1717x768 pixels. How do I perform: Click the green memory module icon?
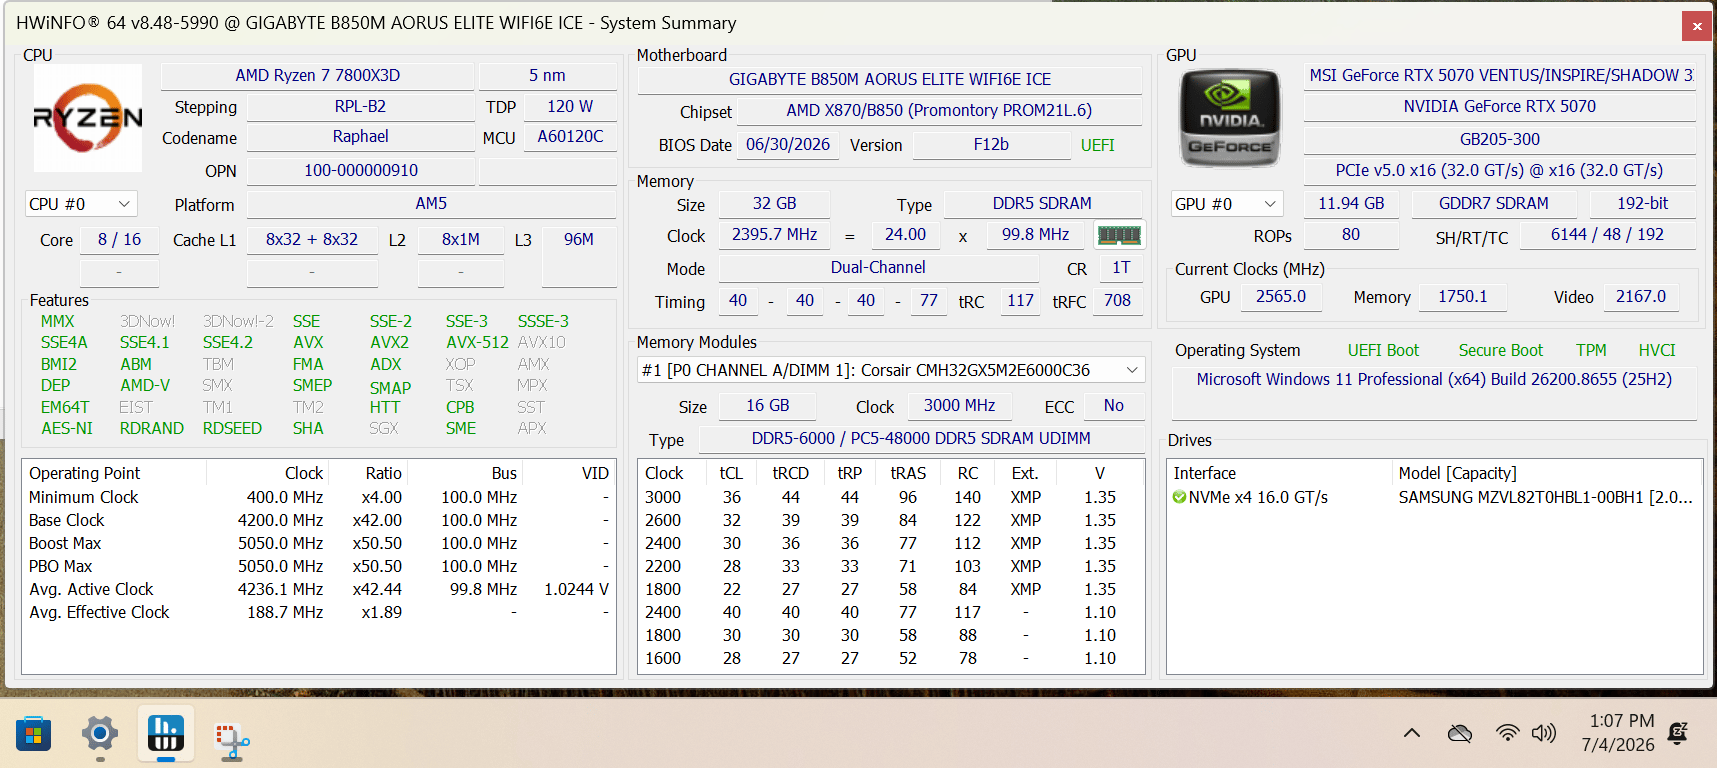(x=1119, y=235)
